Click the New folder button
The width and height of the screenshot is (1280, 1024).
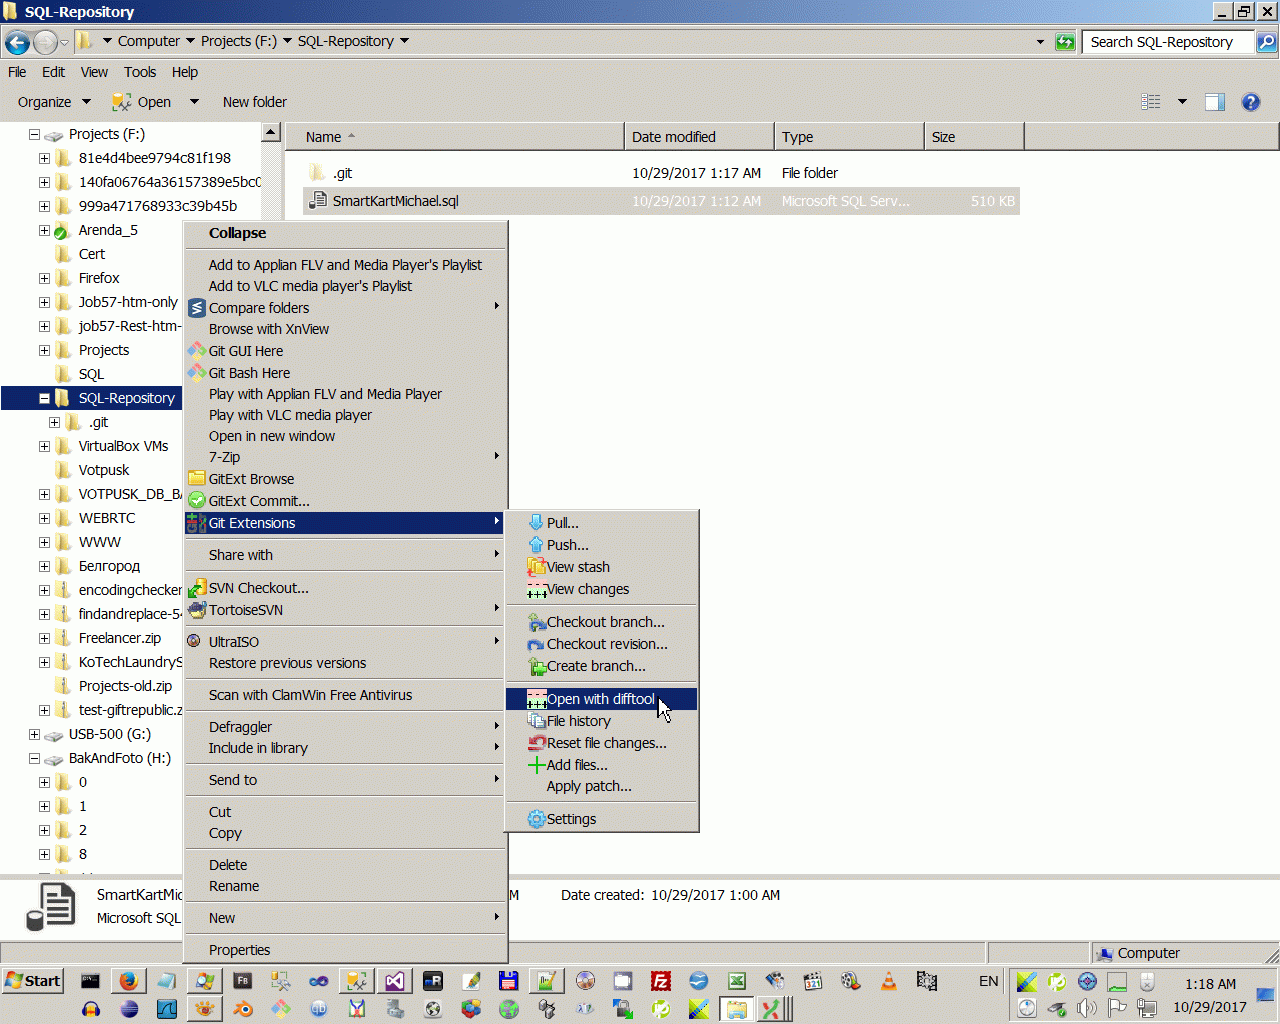254,102
